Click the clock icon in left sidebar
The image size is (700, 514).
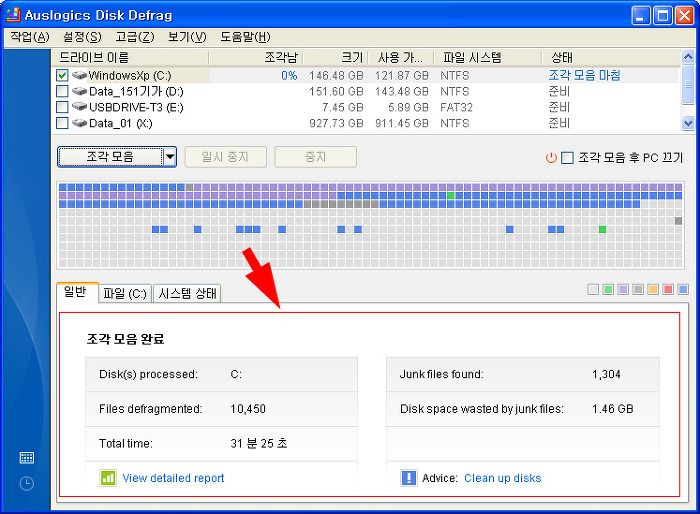click(x=27, y=484)
